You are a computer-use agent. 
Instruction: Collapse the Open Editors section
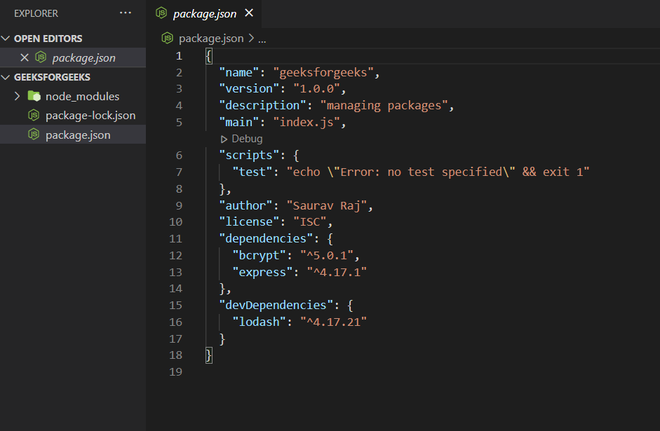pos(6,38)
